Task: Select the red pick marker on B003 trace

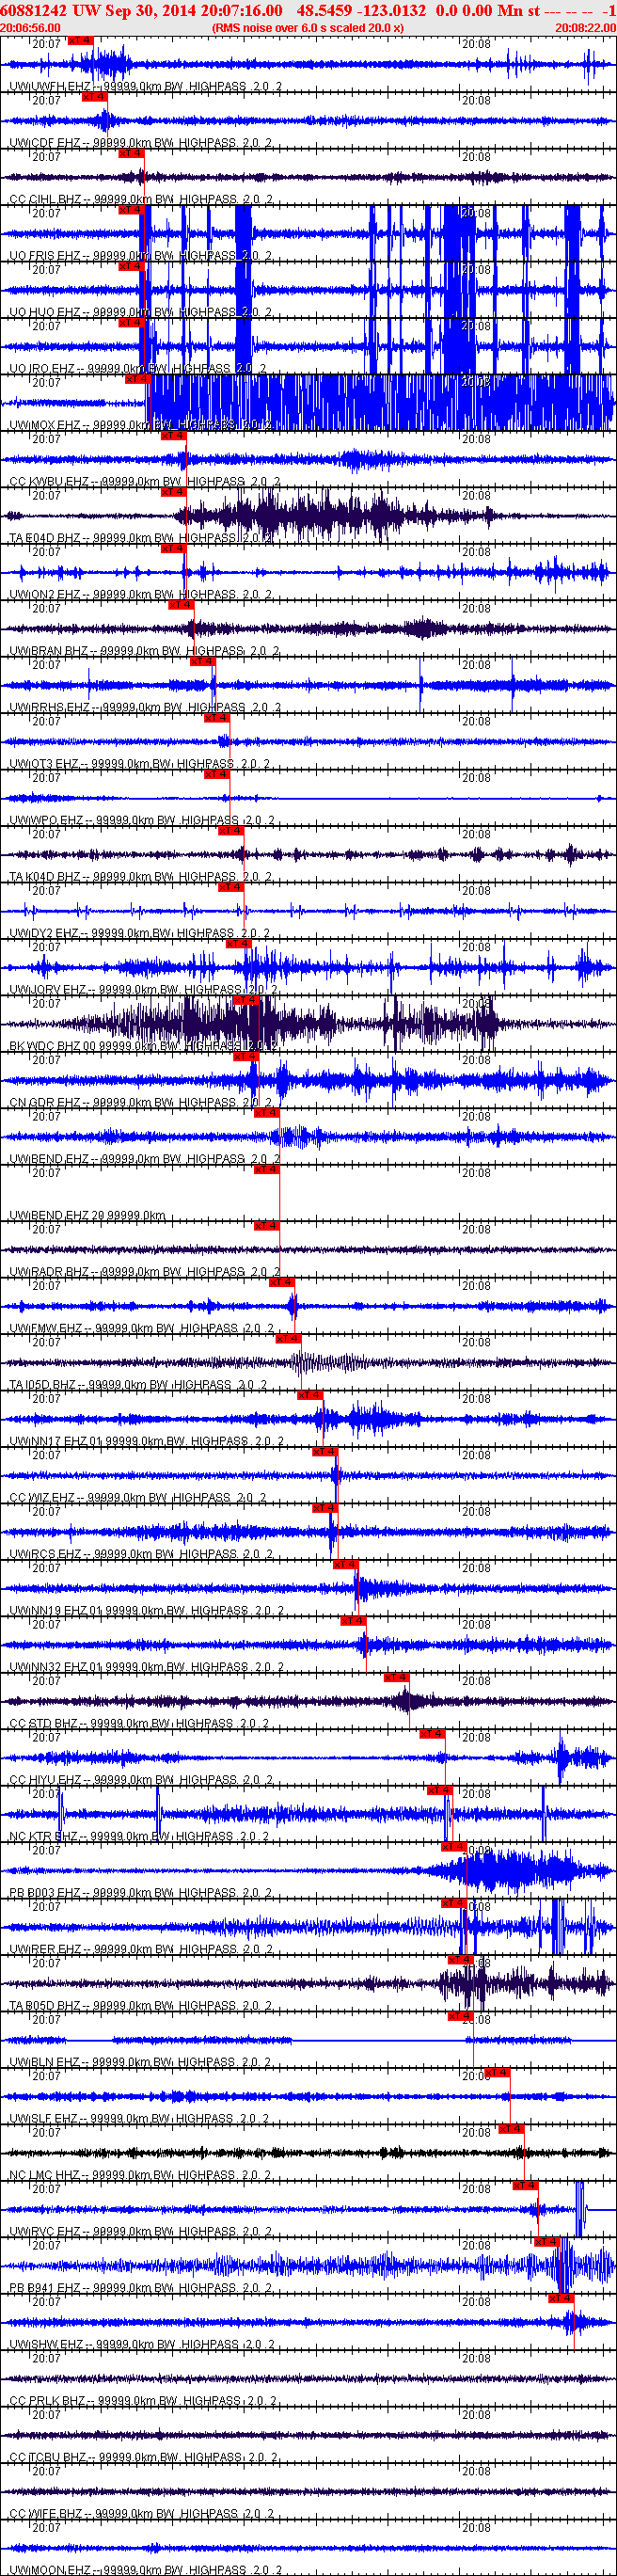Action: 454,1847
